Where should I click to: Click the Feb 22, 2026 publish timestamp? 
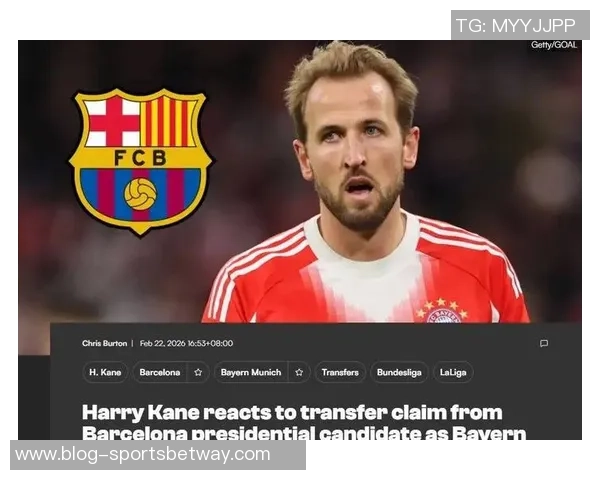pos(186,343)
